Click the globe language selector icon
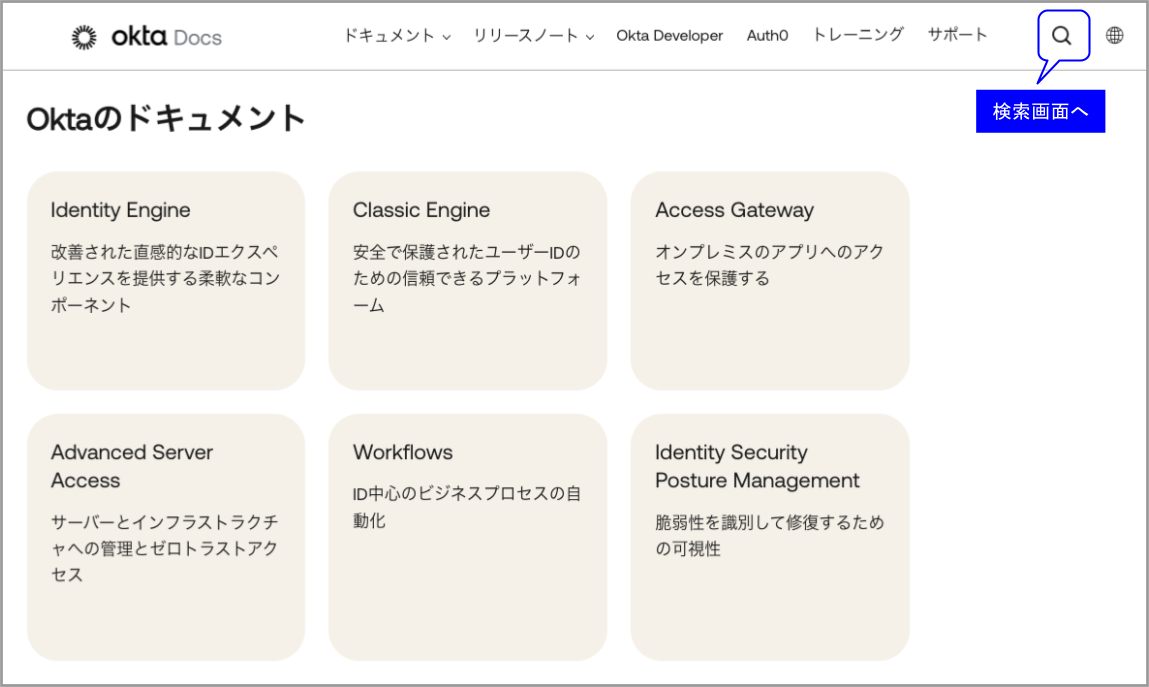1149x687 pixels. (x=1114, y=35)
